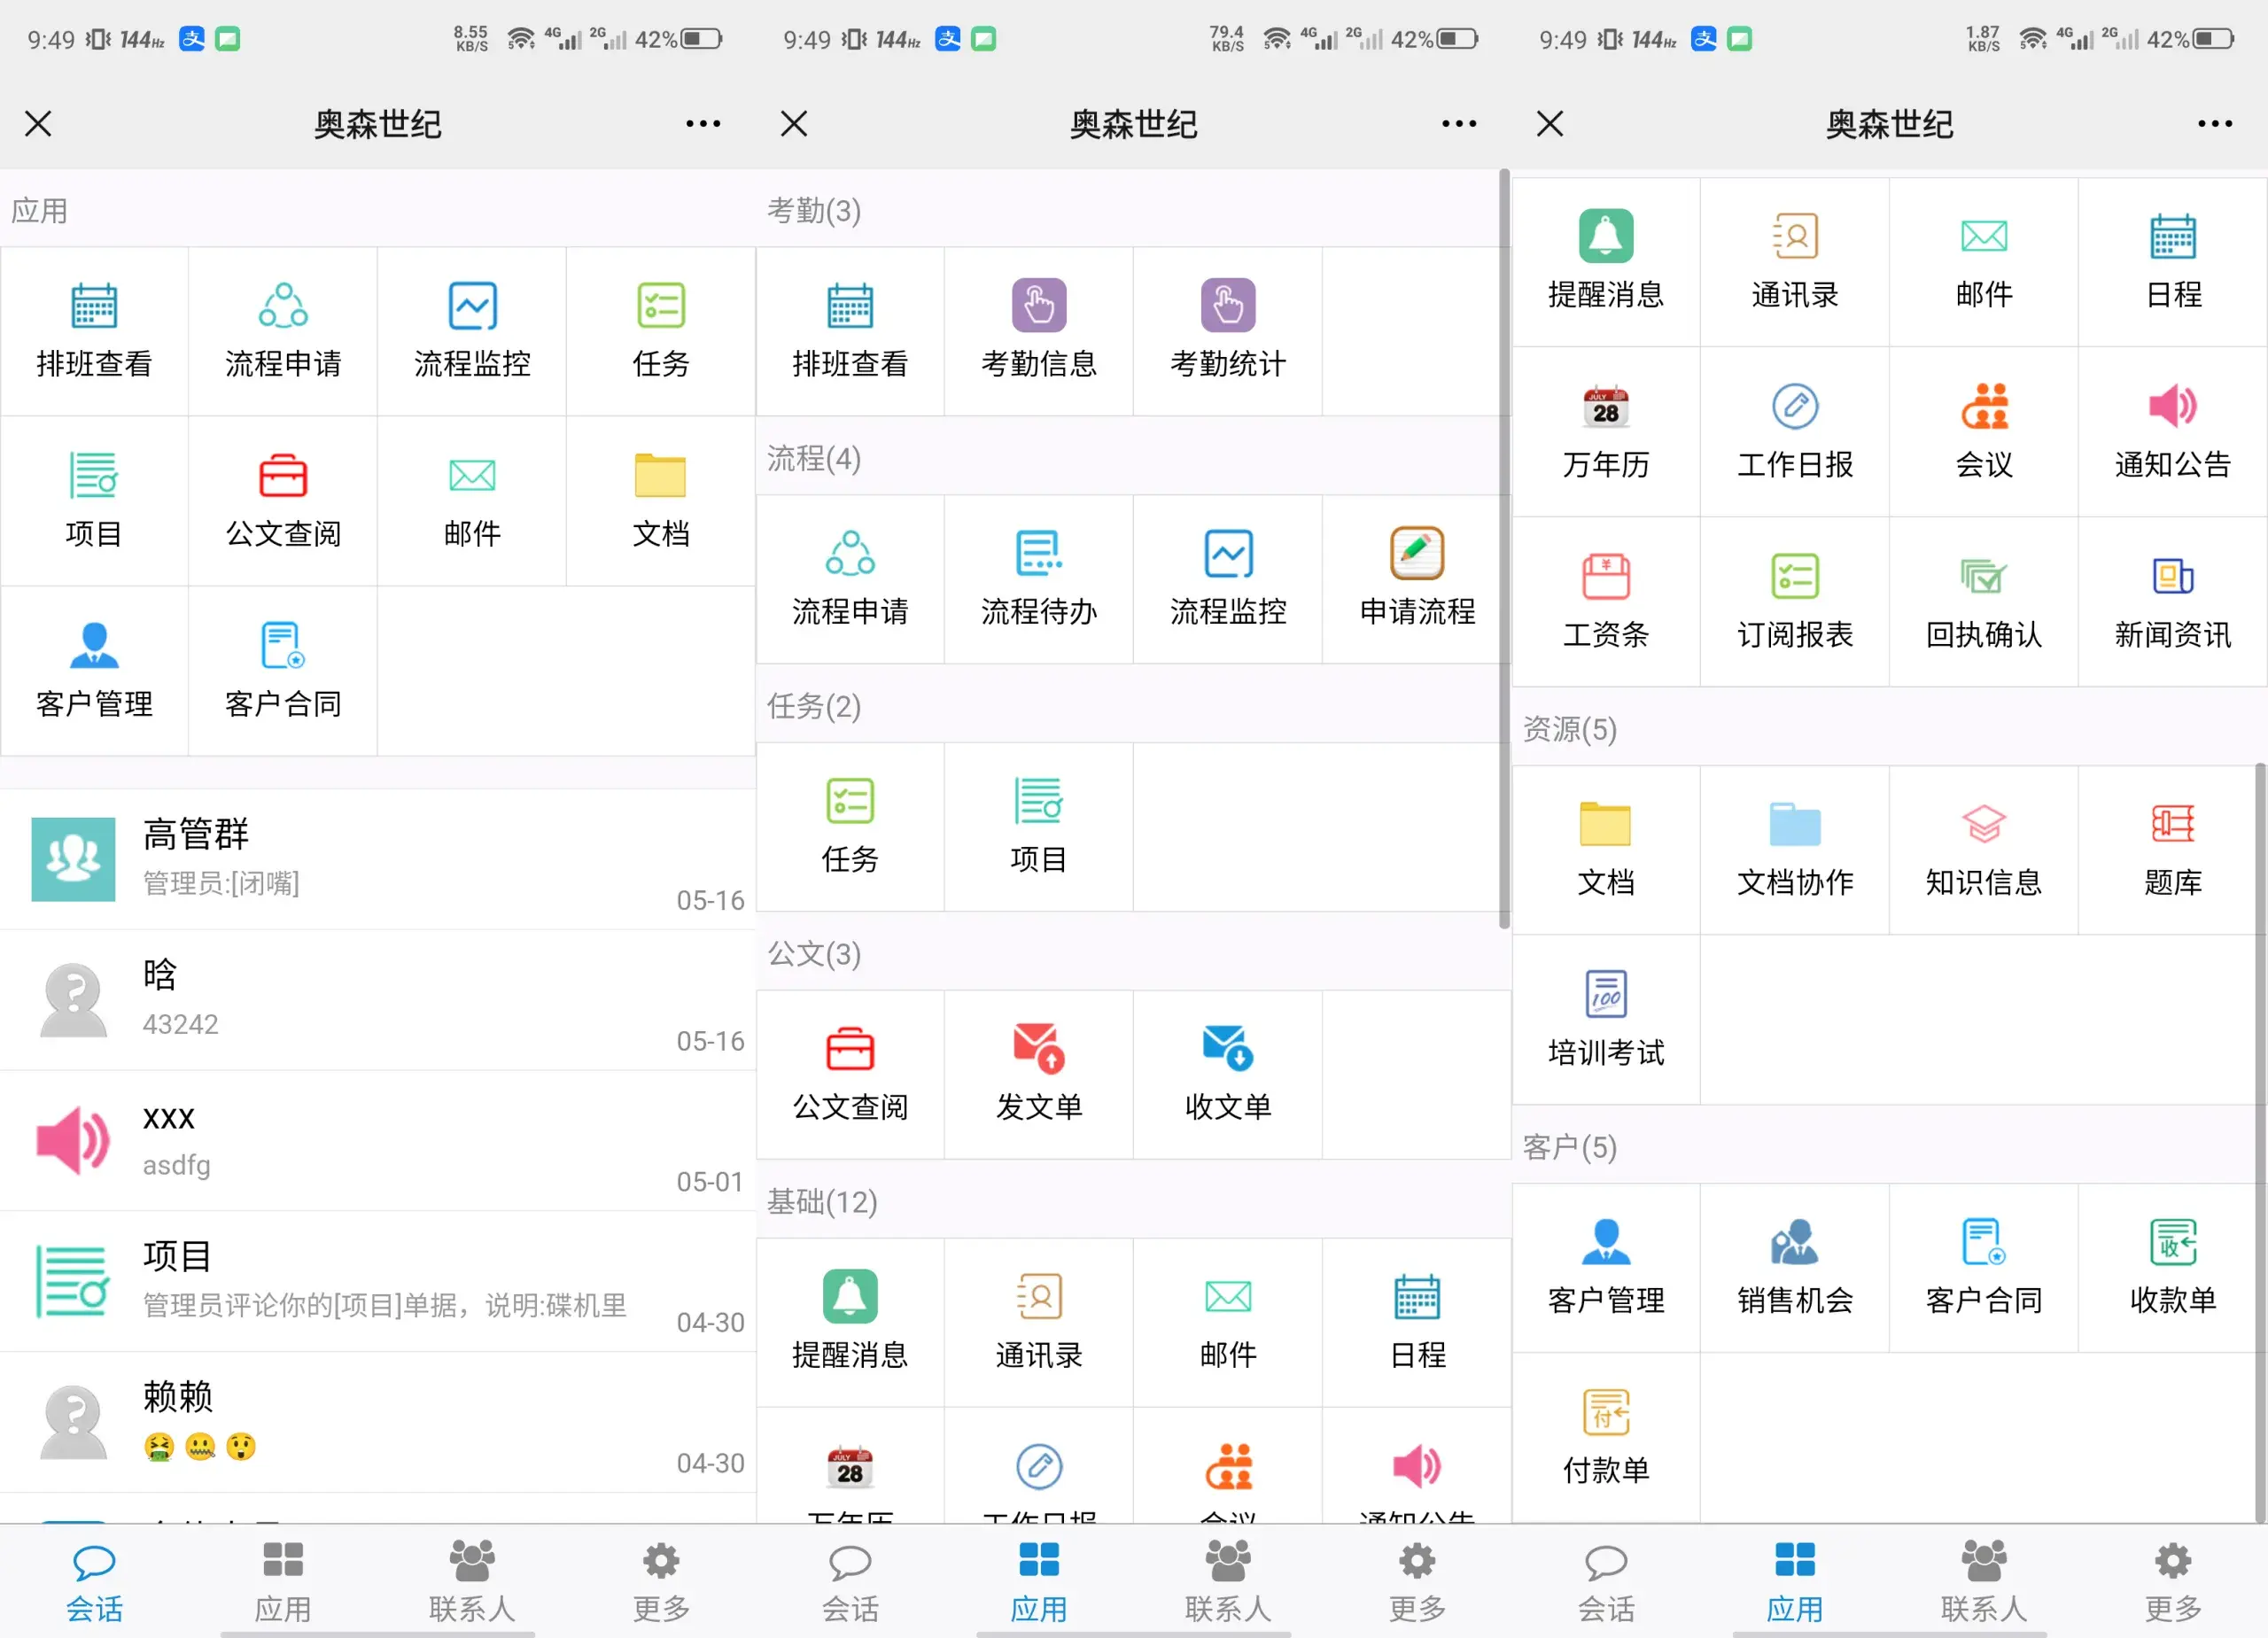
Task: Open 排班查看 under the 考勤(3) section
Action: coord(850,331)
